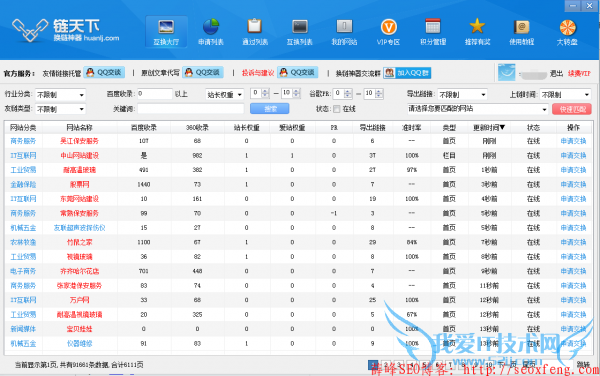The width and height of the screenshot is (600, 376).
Task: Click 农林牧渔 category link
Action: click(23, 242)
